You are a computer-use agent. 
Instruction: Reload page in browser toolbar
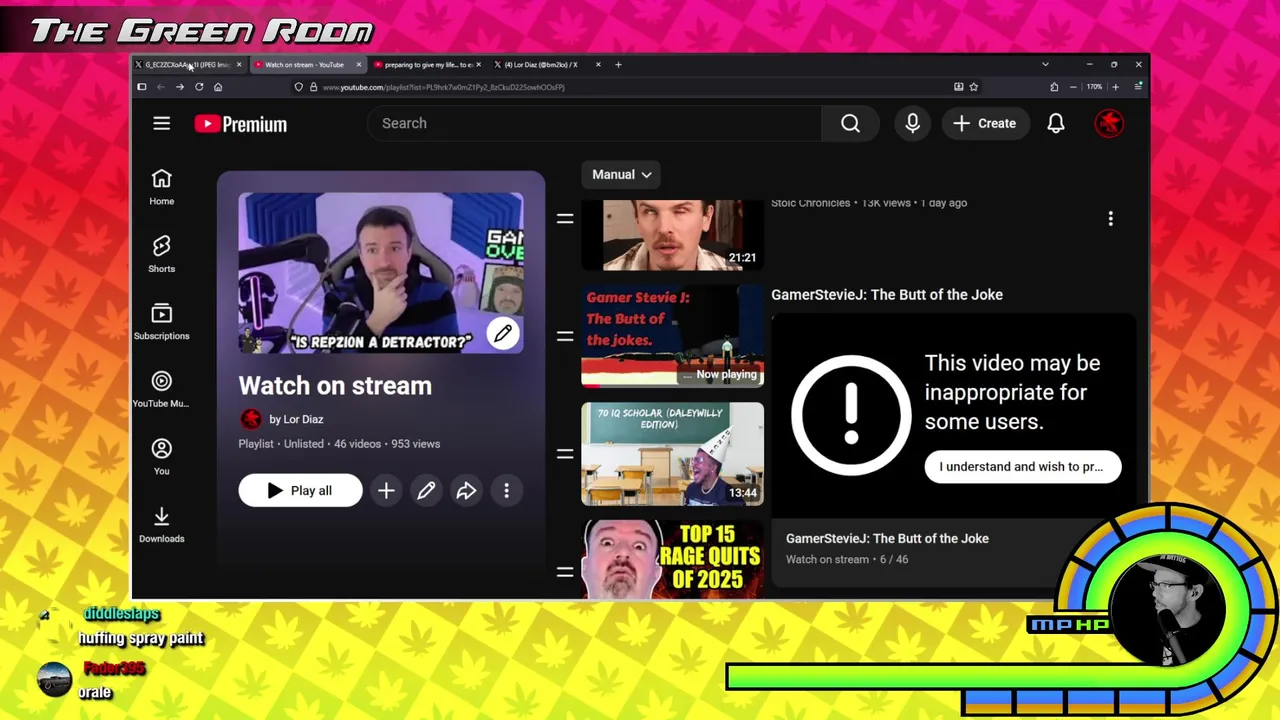click(x=199, y=87)
